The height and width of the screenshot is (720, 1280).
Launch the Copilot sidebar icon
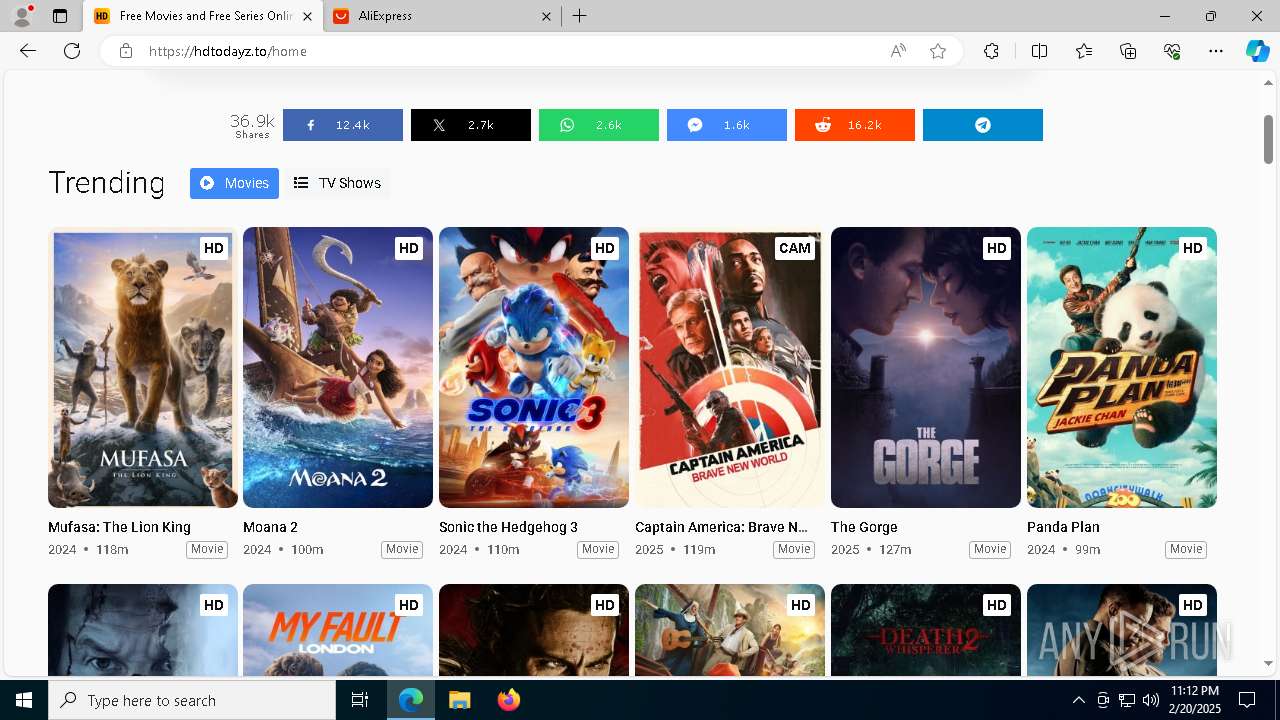pos(1257,51)
